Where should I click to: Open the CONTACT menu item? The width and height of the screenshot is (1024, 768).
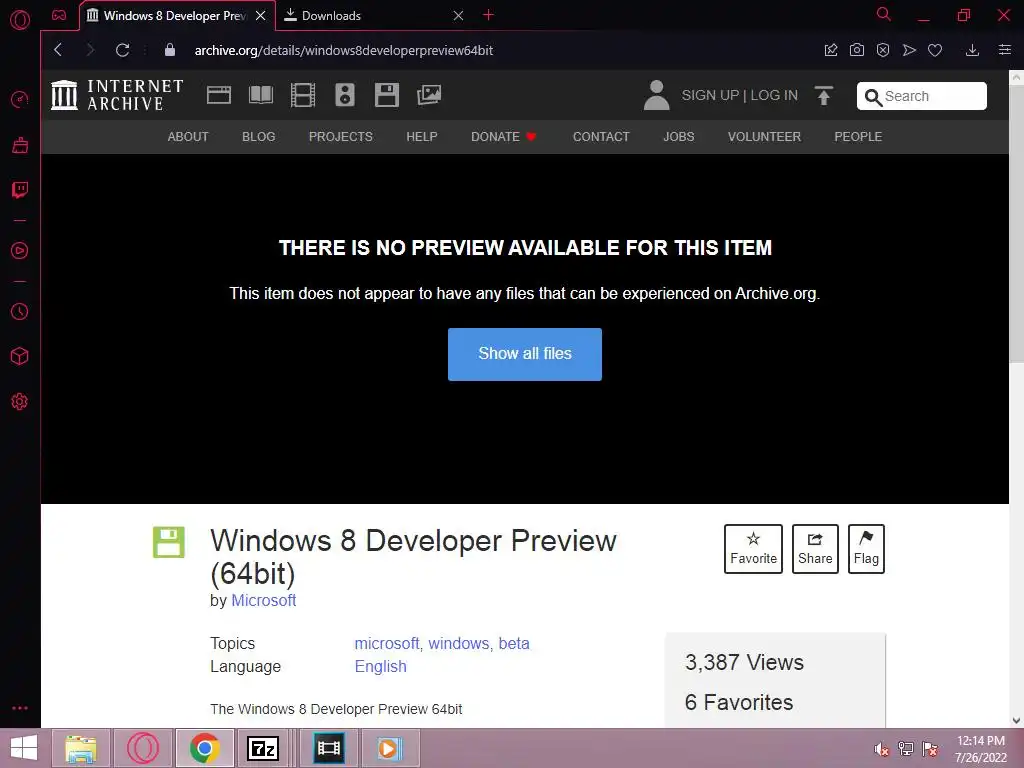601,136
